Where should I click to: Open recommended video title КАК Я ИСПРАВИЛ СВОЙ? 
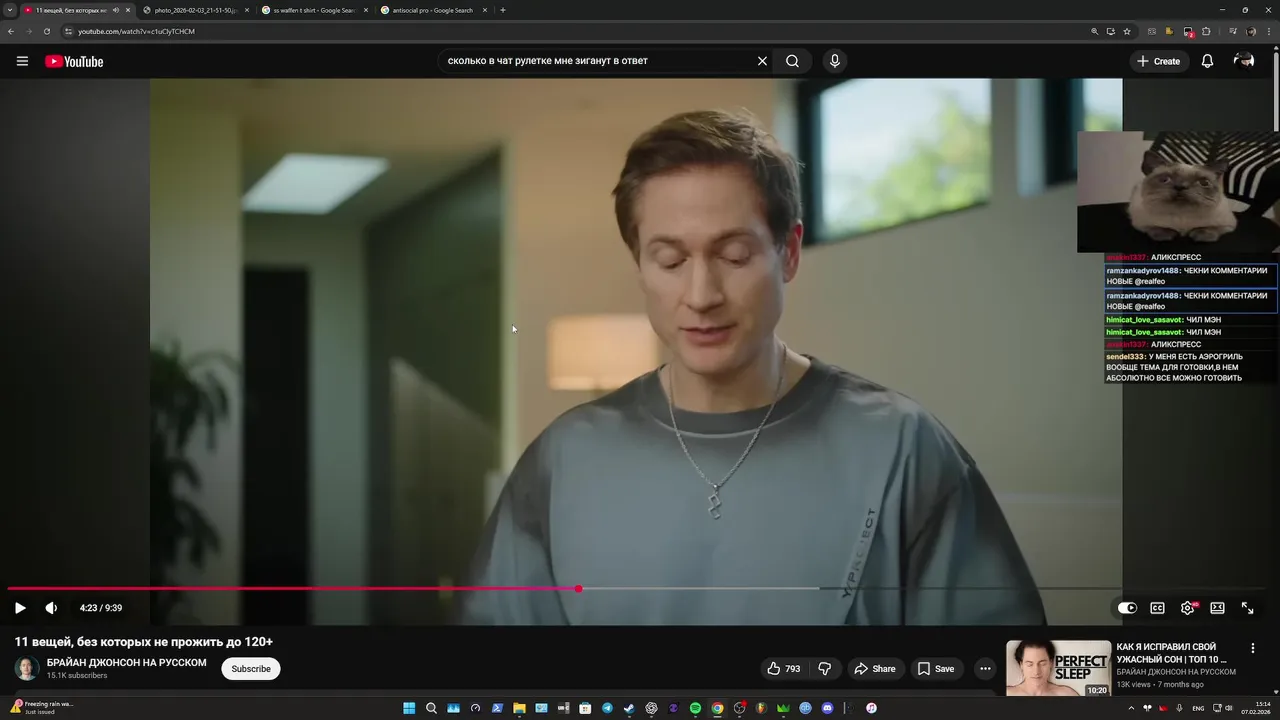pos(1171,653)
